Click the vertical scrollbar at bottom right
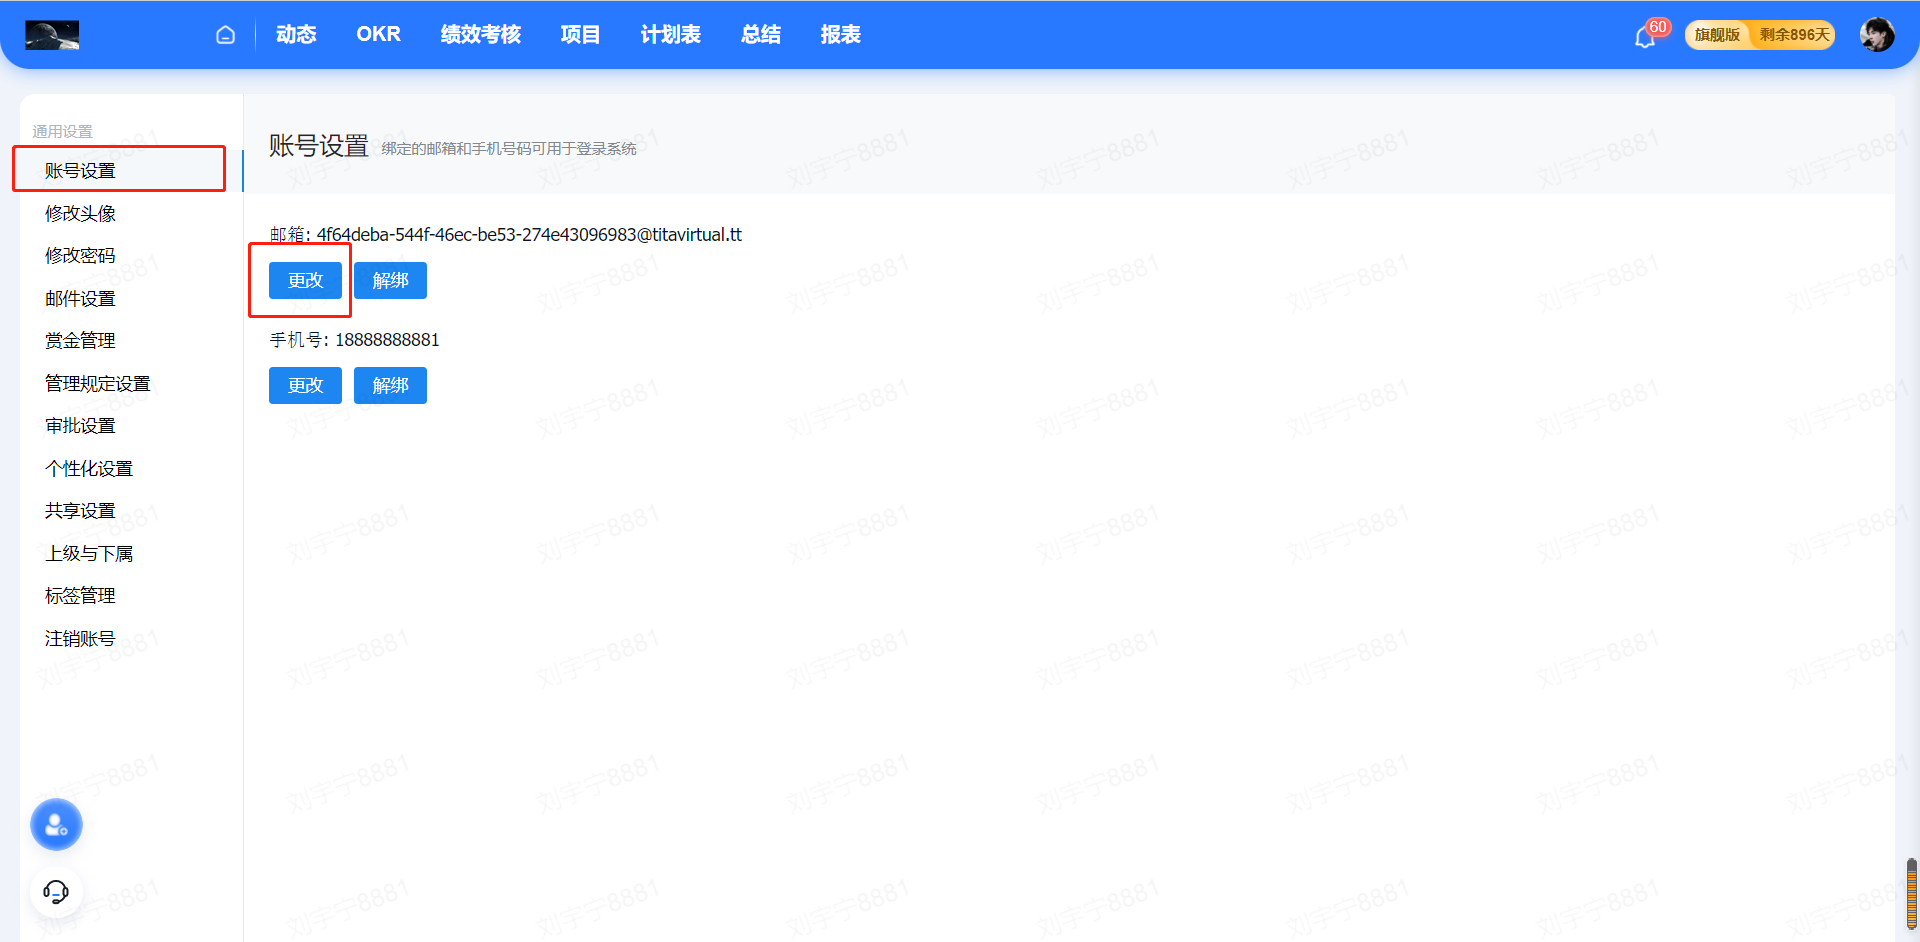The height and width of the screenshot is (942, 1920). (x=1911, y=893)
